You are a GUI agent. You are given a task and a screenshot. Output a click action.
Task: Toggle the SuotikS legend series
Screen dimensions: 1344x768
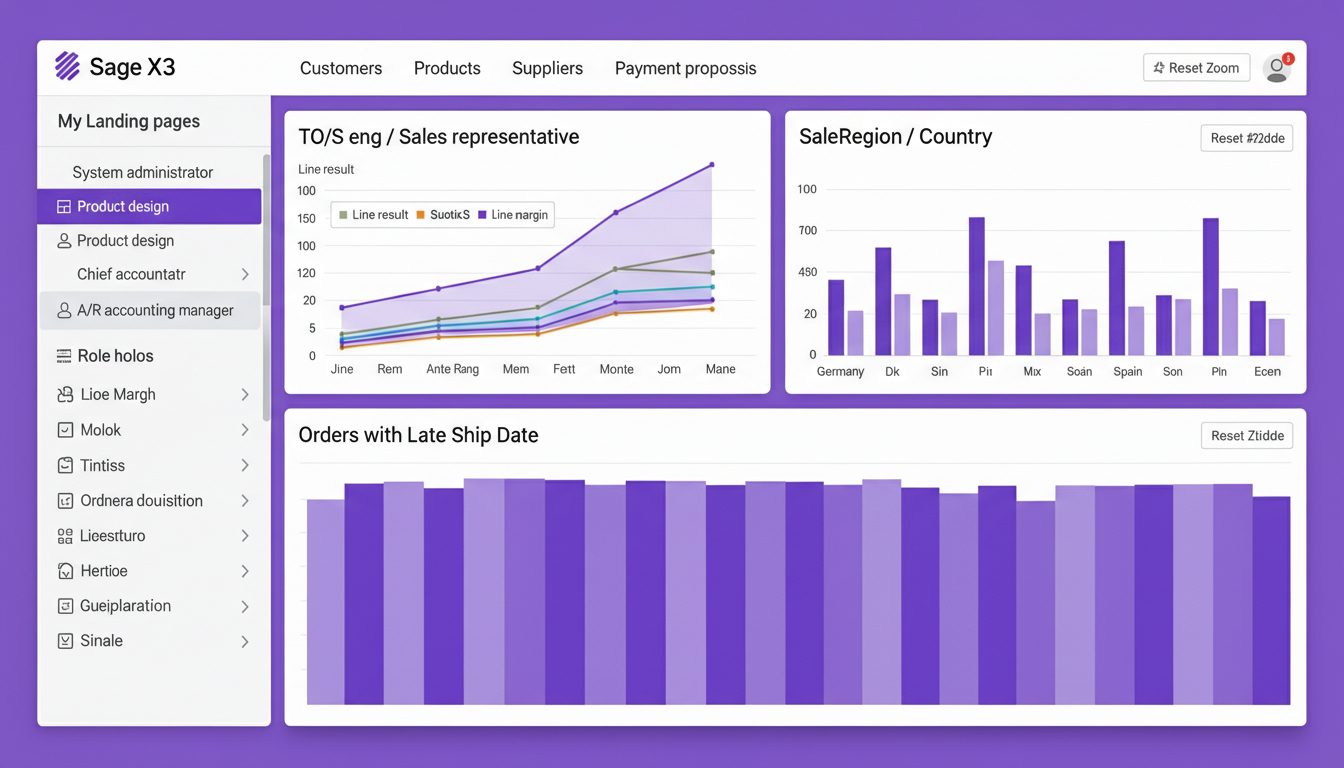[443, 215]
